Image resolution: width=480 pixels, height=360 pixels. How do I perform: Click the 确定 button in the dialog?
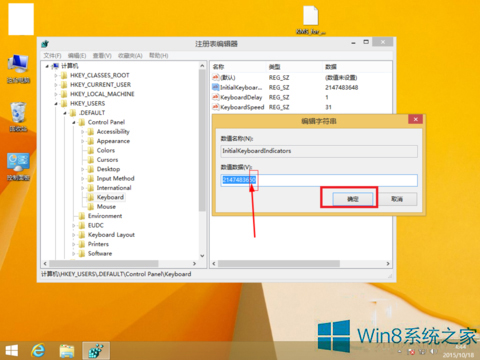click(x=353, y=199)
